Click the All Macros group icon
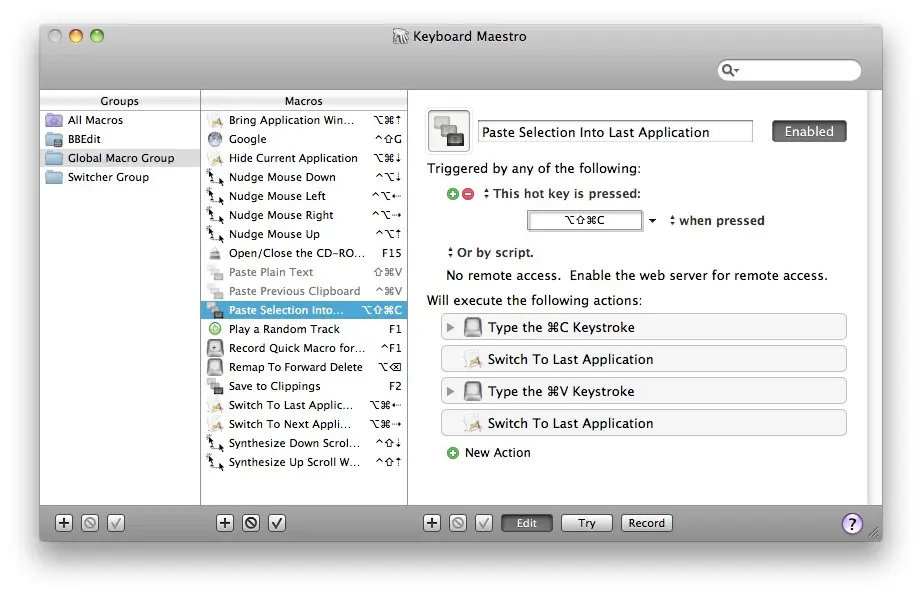922x596 pixels. (x=54, y=120)
